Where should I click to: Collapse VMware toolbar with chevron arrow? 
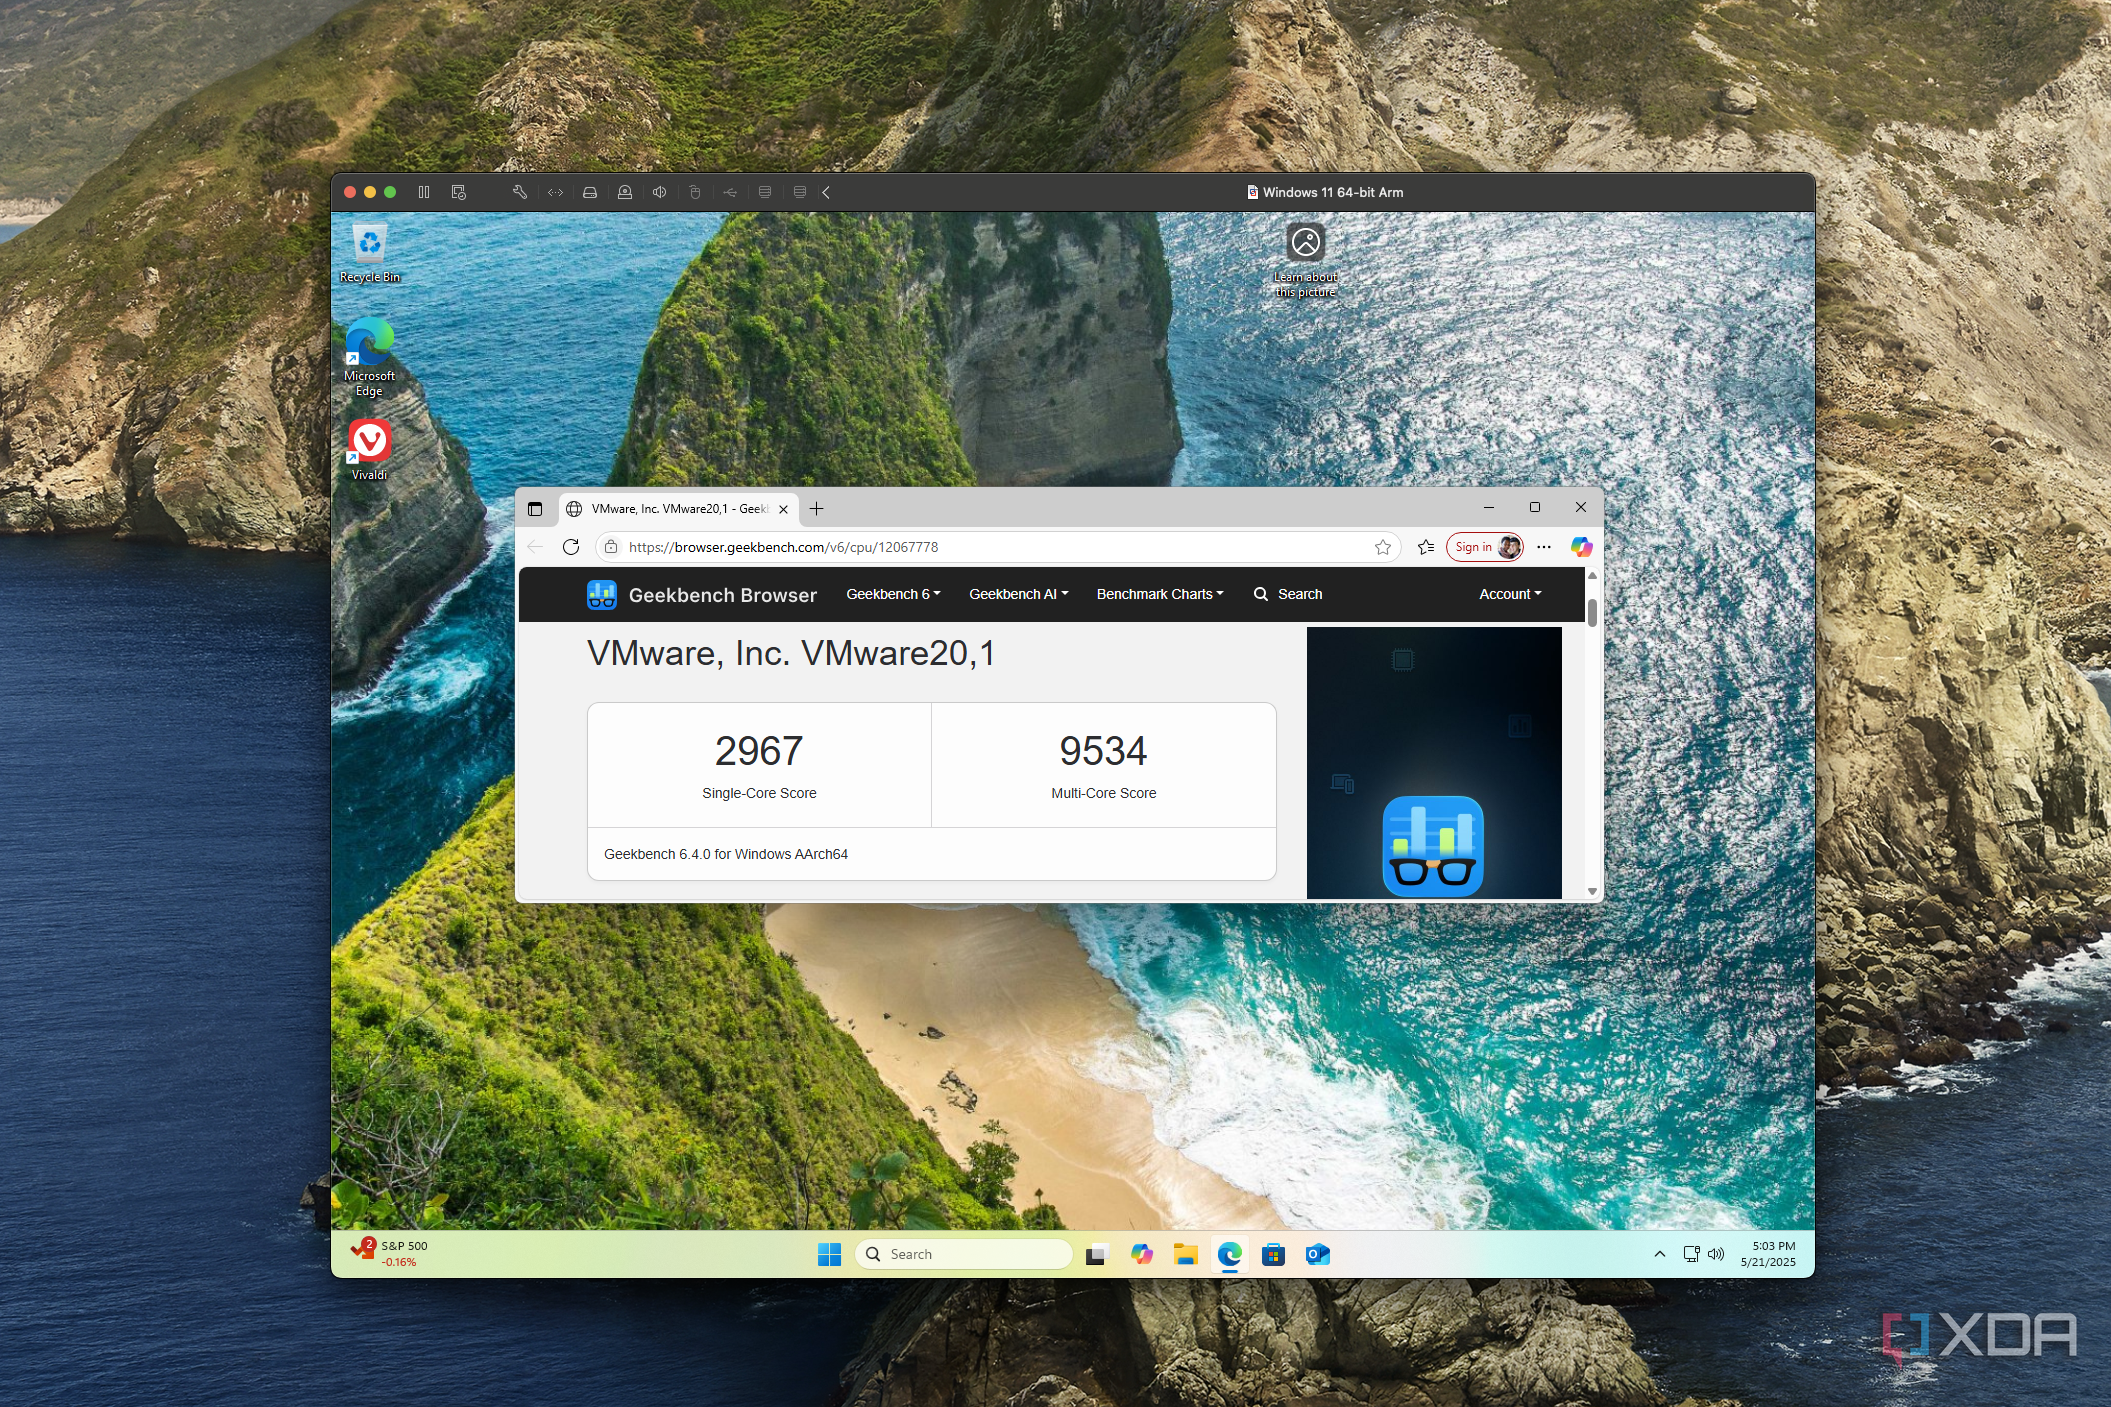click(826, 192)
